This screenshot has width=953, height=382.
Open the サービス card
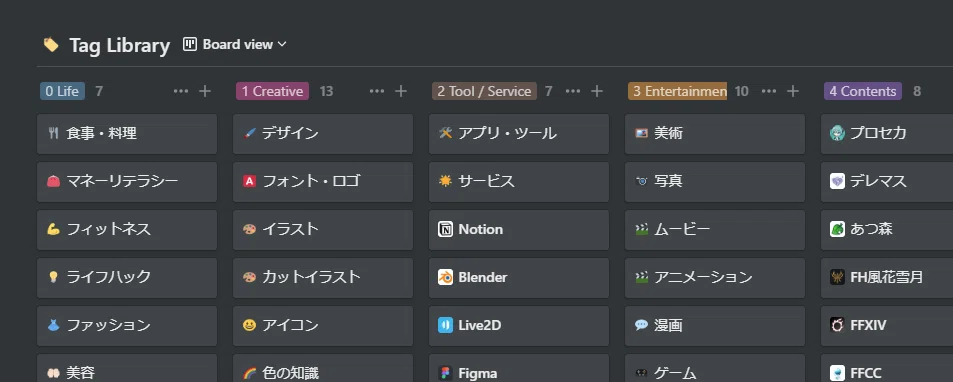coord(519,182)
